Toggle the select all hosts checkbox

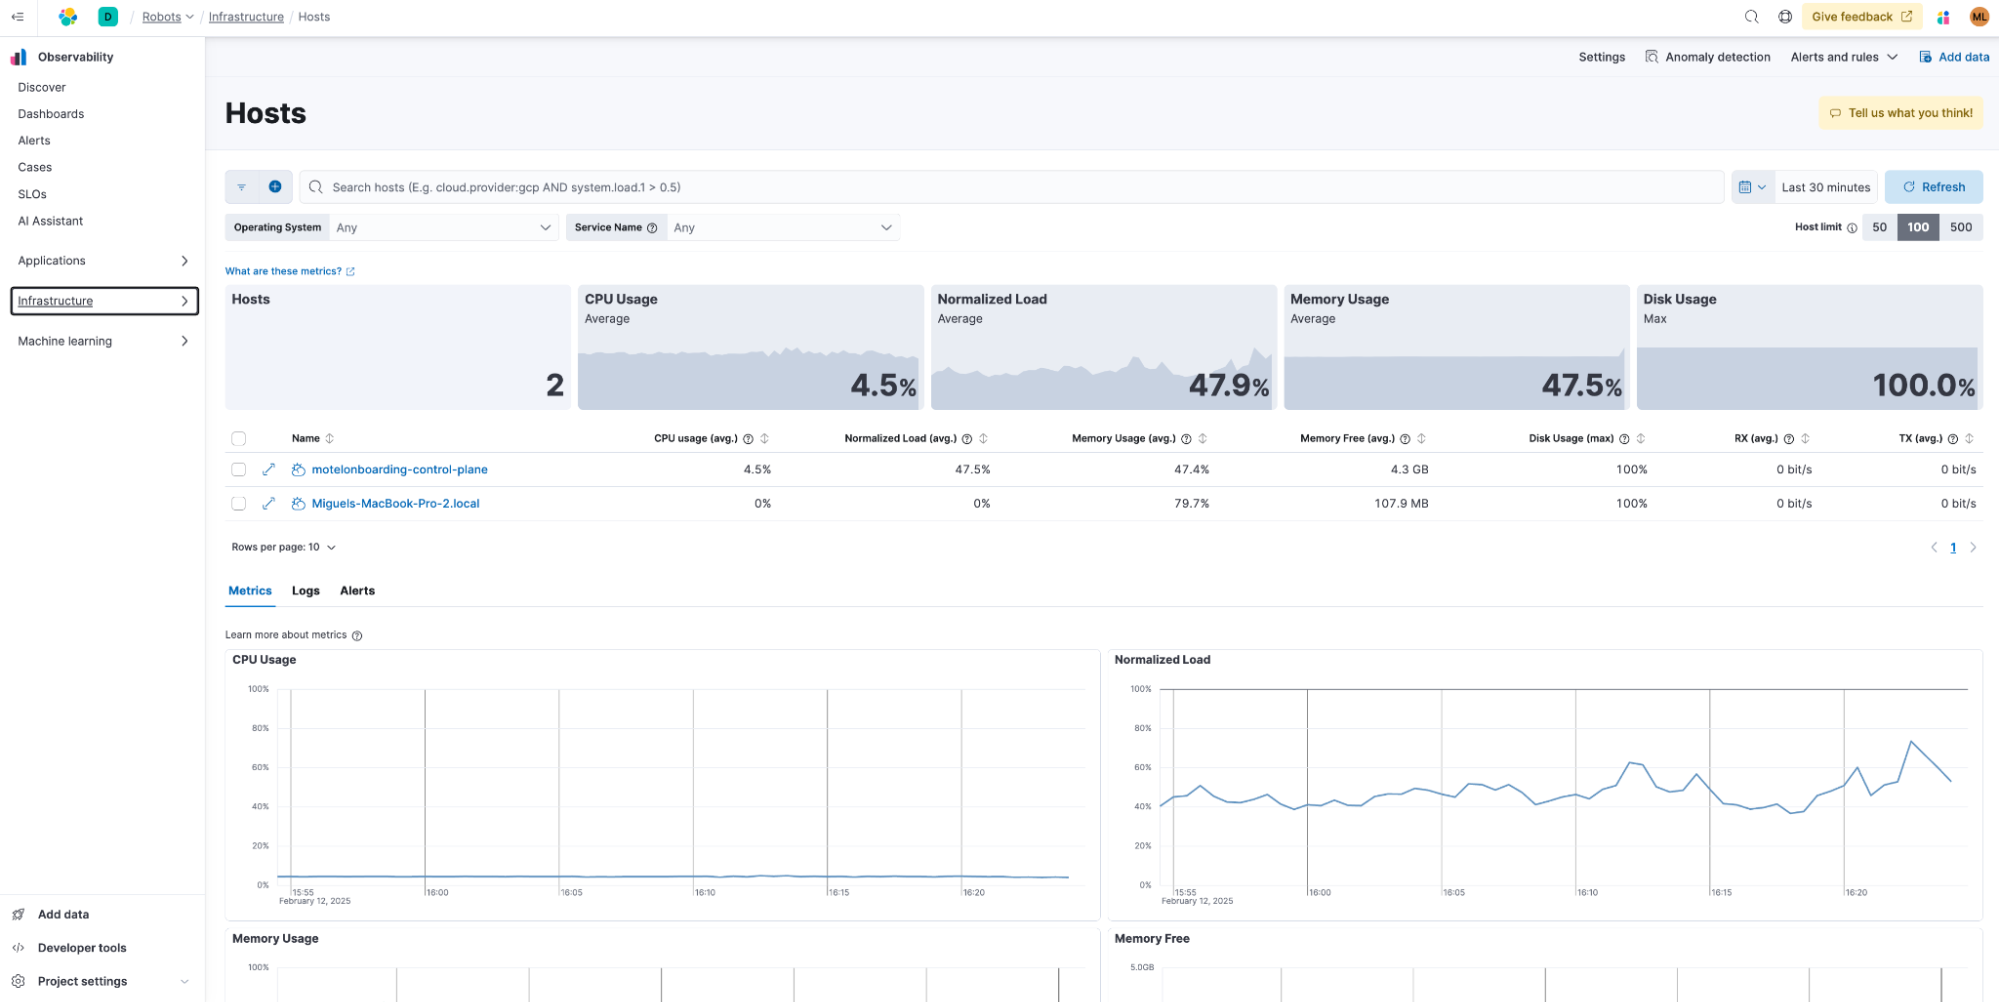point(238,438)
